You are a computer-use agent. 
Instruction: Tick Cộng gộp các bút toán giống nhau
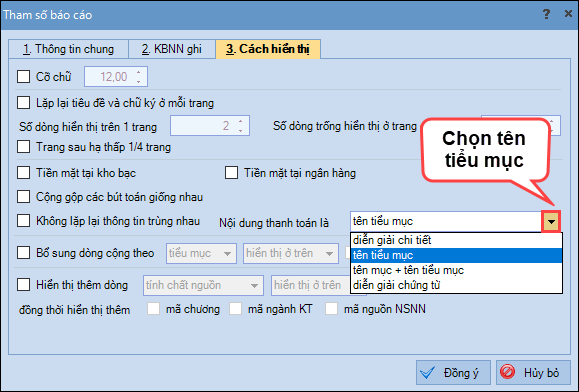(x=24, y=196)
